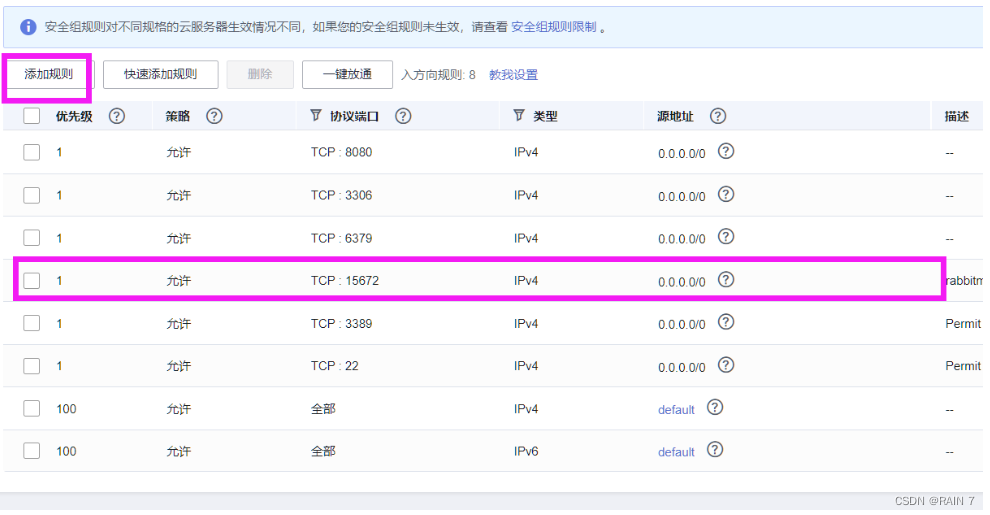Click the TCP : 22 port cell
Viewport: 990px width, 515px height.
pos(334,366)
